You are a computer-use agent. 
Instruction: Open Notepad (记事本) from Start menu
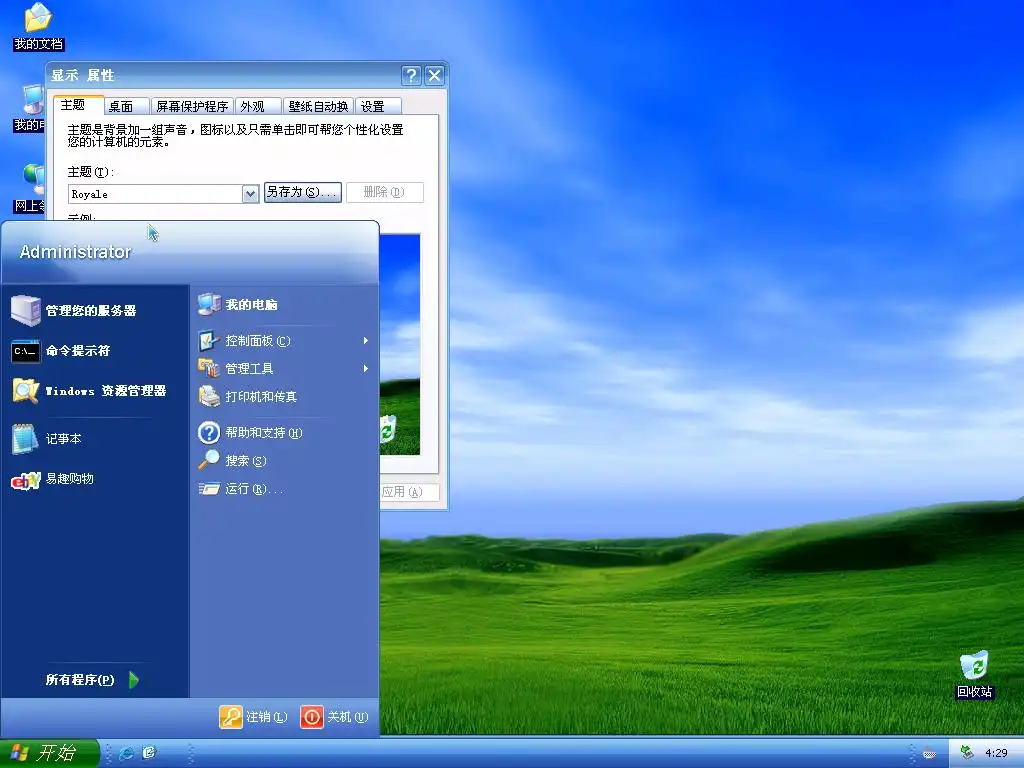[46, 439]
